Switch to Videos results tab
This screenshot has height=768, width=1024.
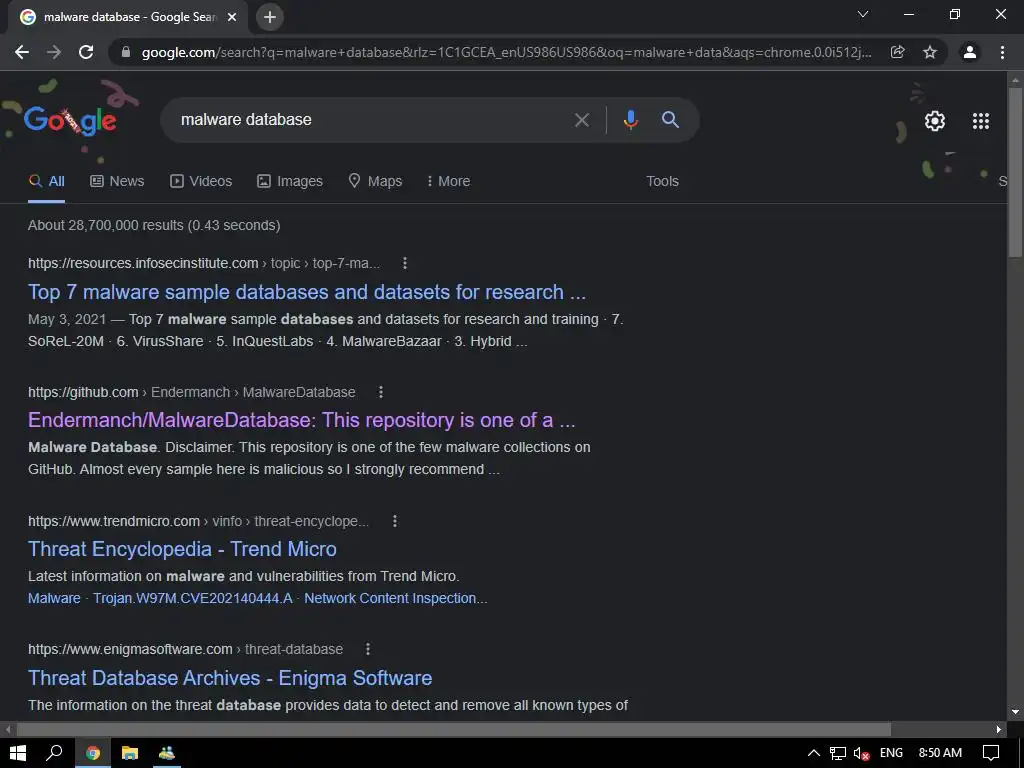point(201,181)
